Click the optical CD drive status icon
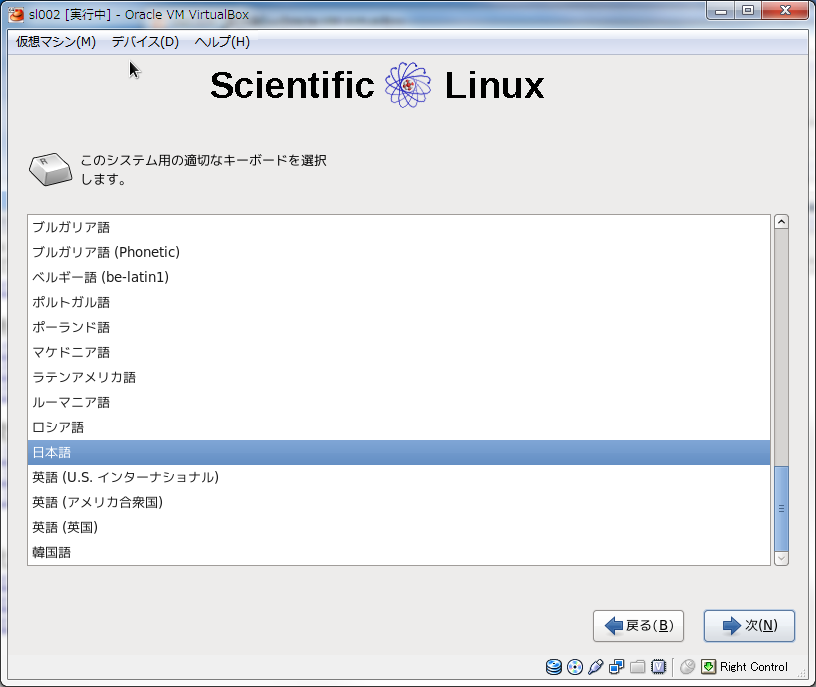 pyautogui.click(x=575, y=667)
